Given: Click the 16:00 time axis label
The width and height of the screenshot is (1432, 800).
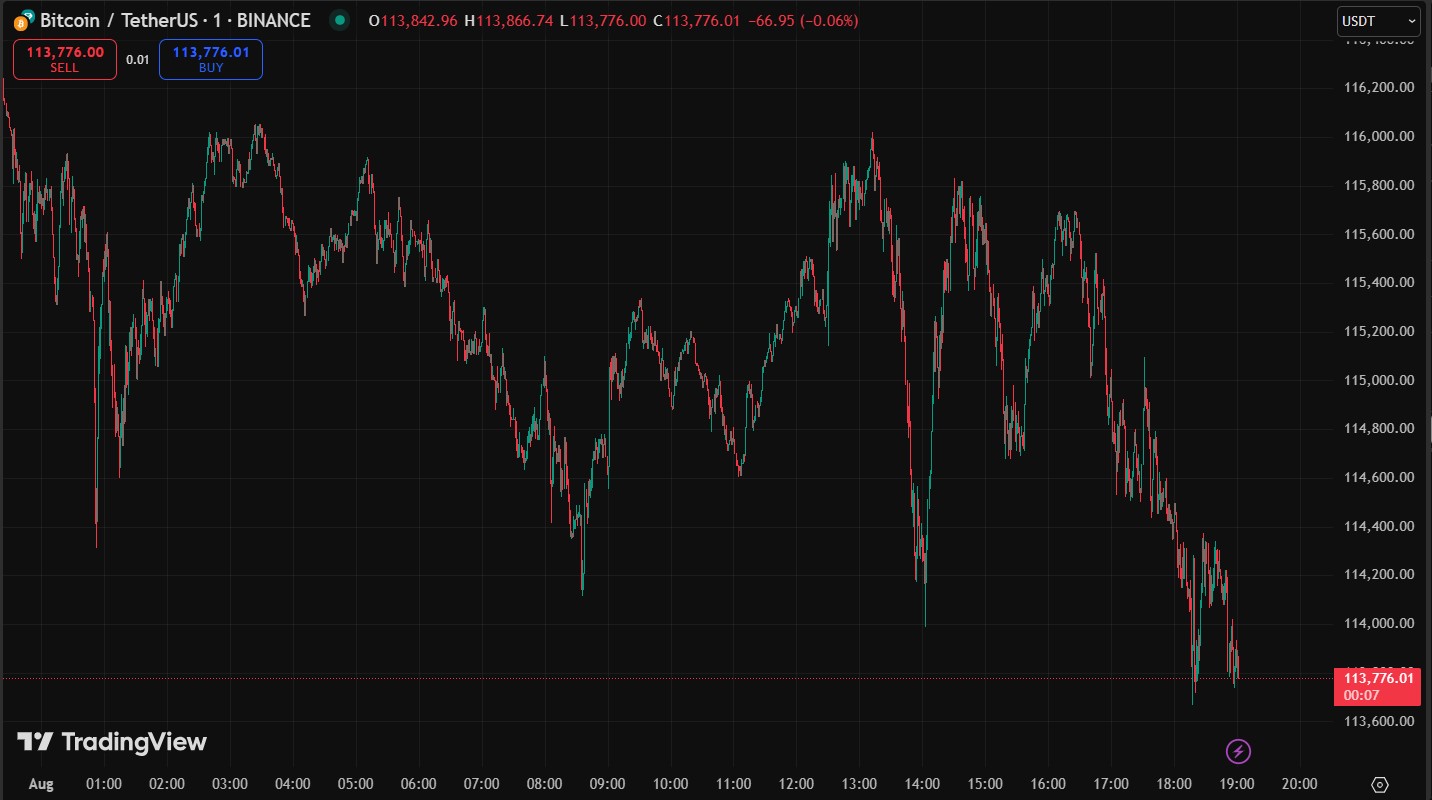Looking at the screenshot, I should (x=1048, y=784).
